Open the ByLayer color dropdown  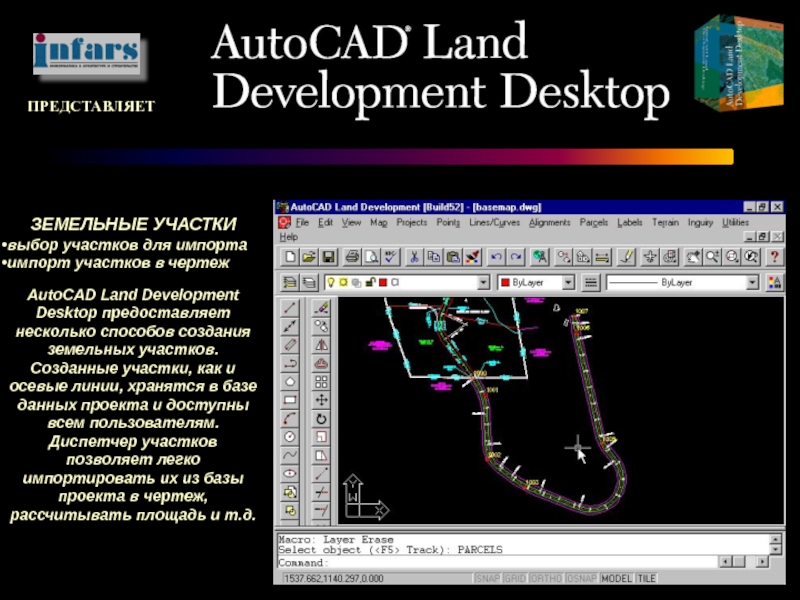point(568,283)
